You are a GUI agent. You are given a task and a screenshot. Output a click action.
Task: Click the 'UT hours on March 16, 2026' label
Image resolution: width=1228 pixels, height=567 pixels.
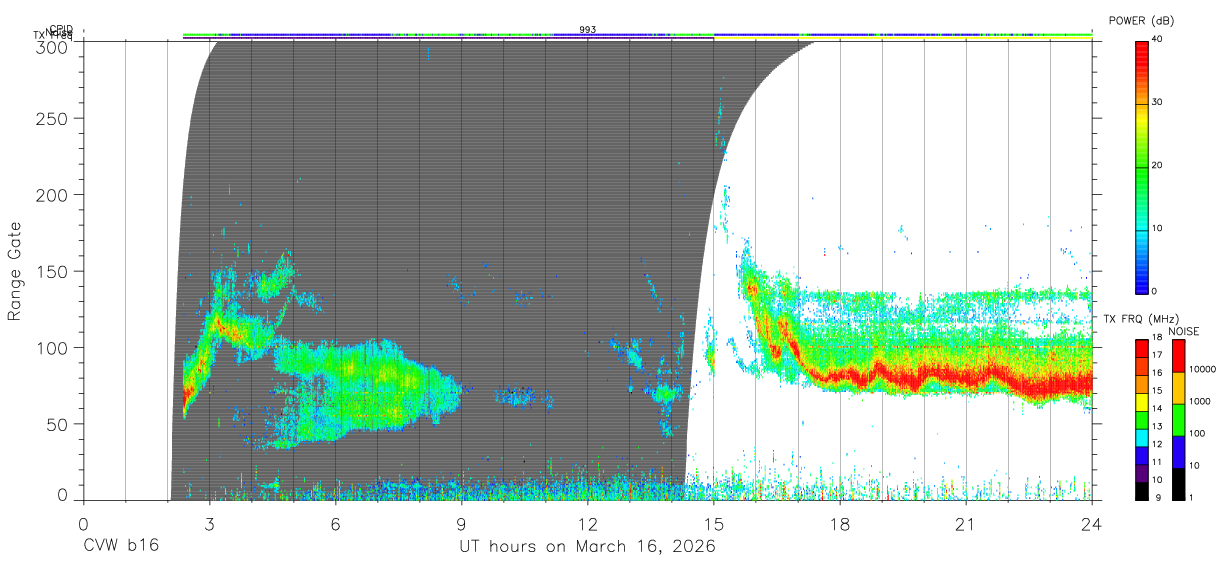click(587, 547)
